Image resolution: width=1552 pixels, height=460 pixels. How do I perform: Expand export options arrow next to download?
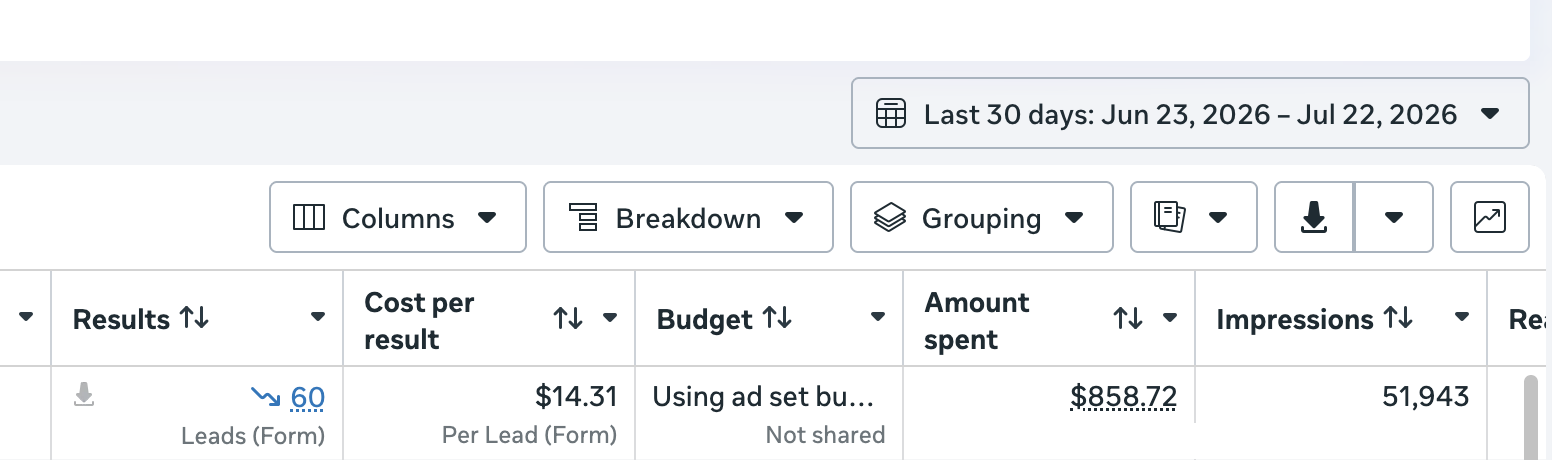pyautogui.click(x=1394, y=217)
